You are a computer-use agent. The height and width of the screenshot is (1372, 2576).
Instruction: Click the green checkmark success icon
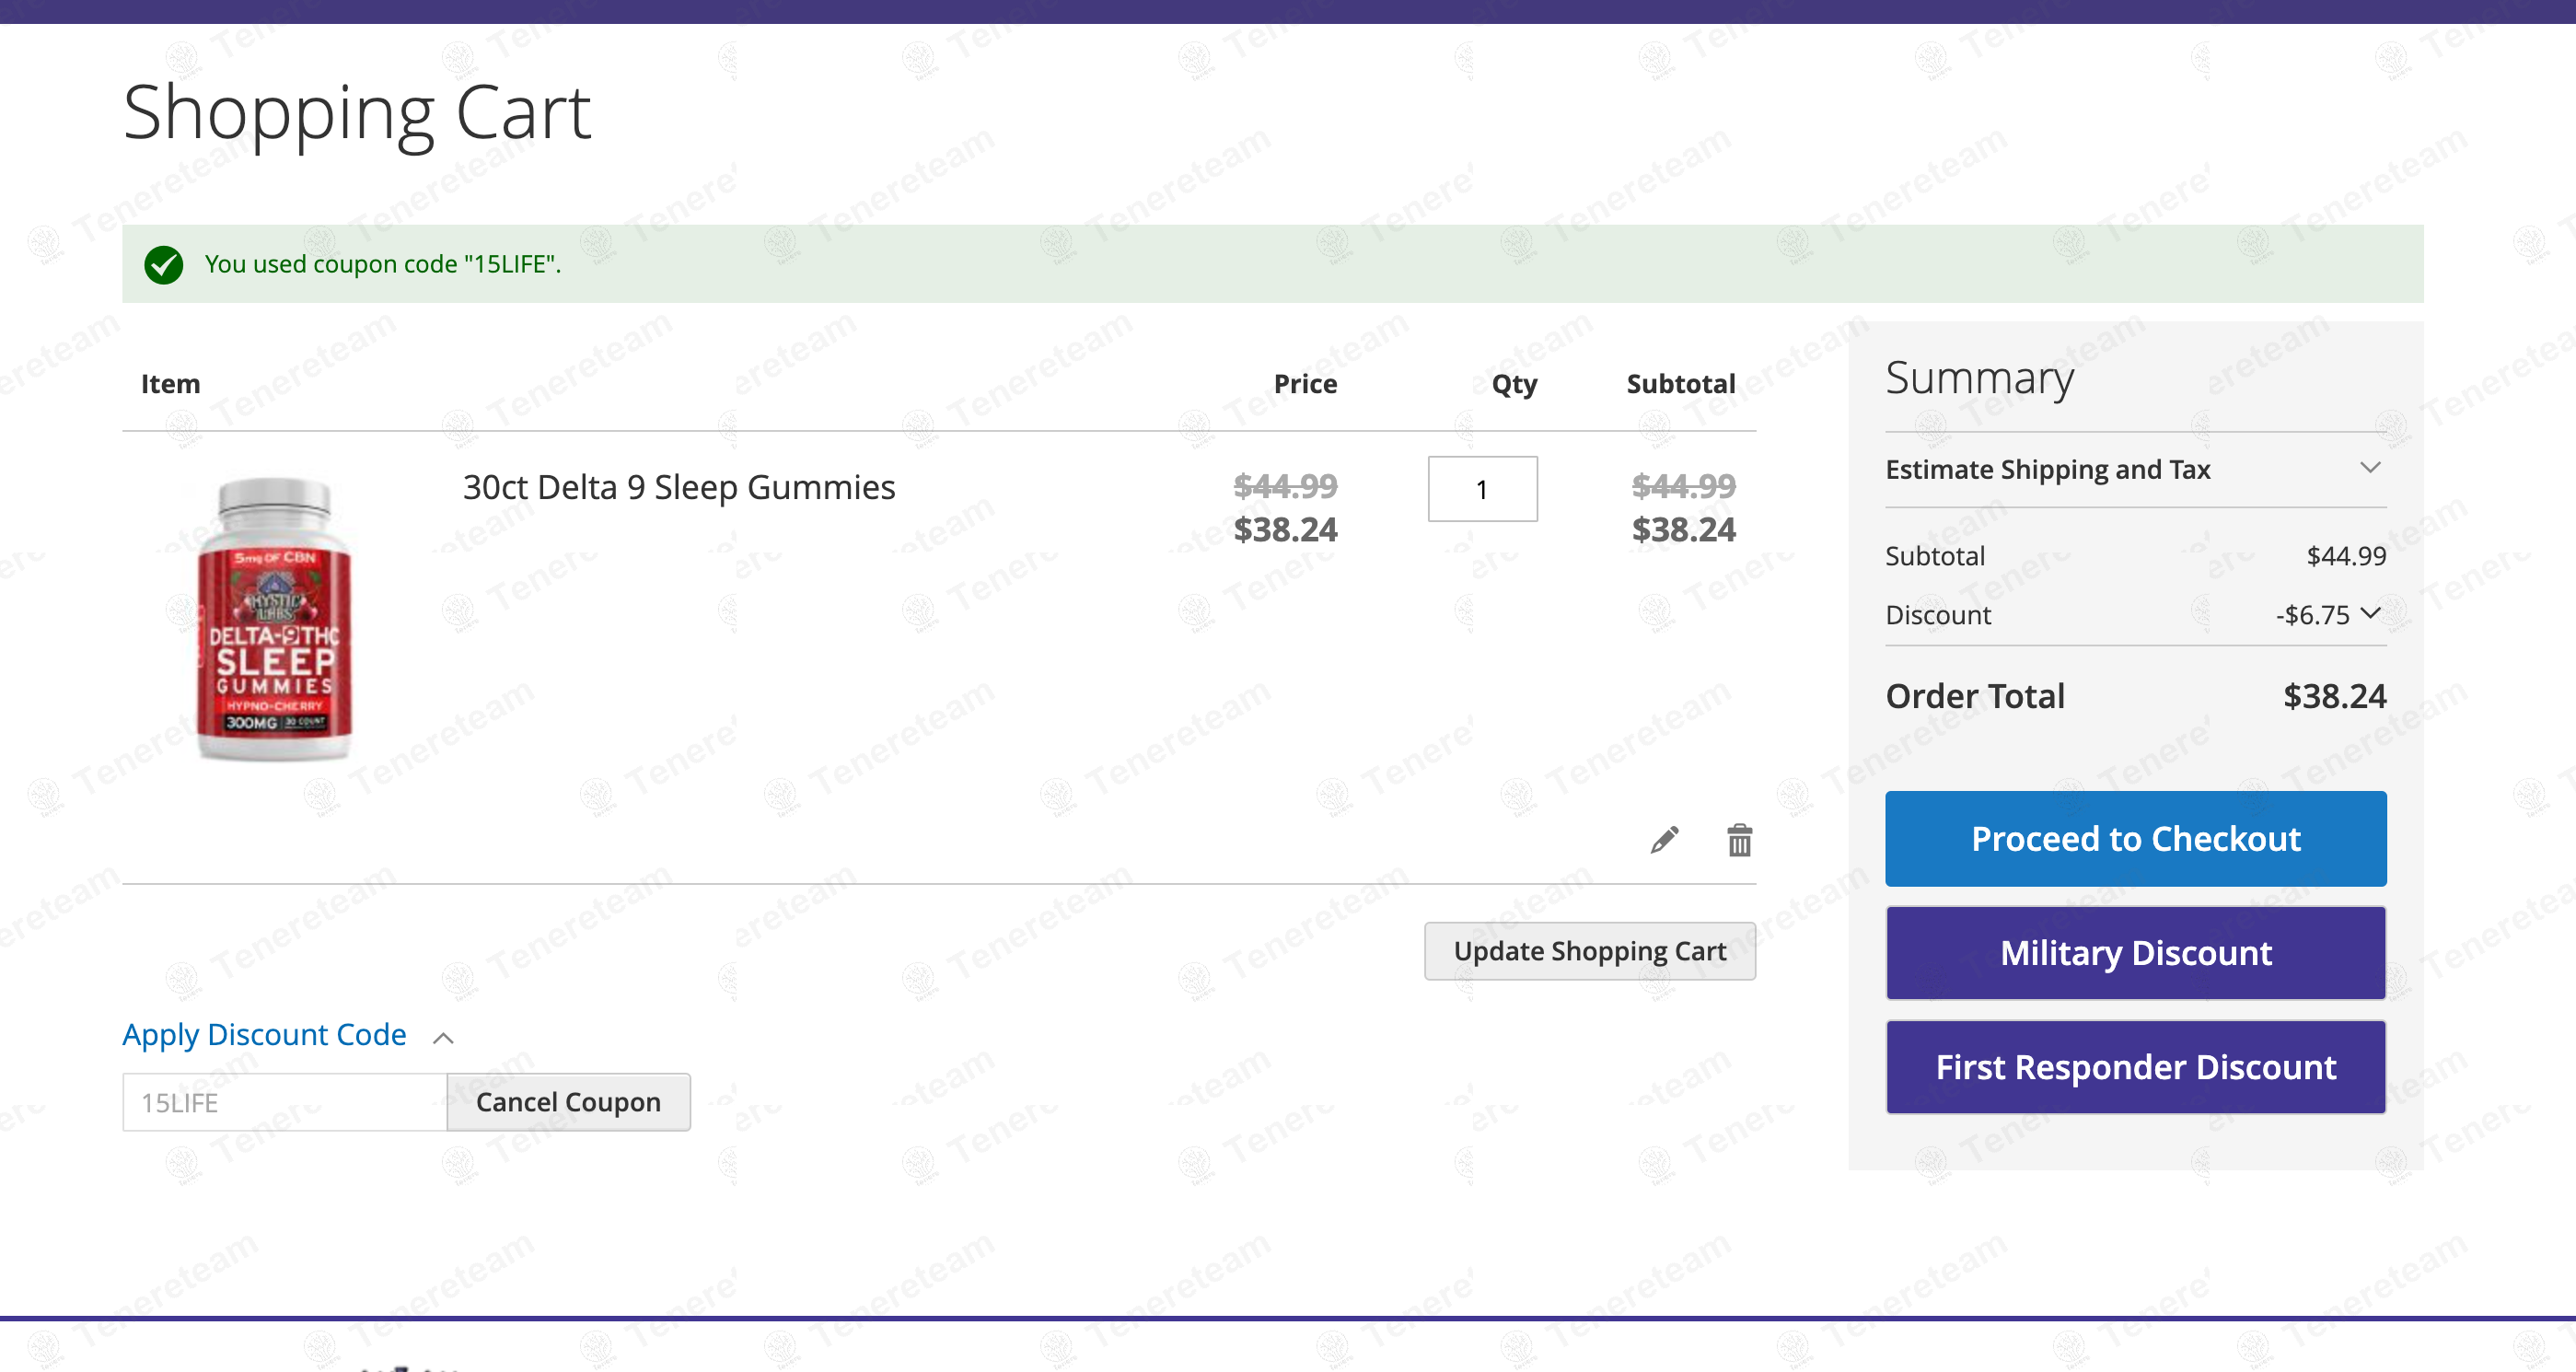[x=164, y=265]
